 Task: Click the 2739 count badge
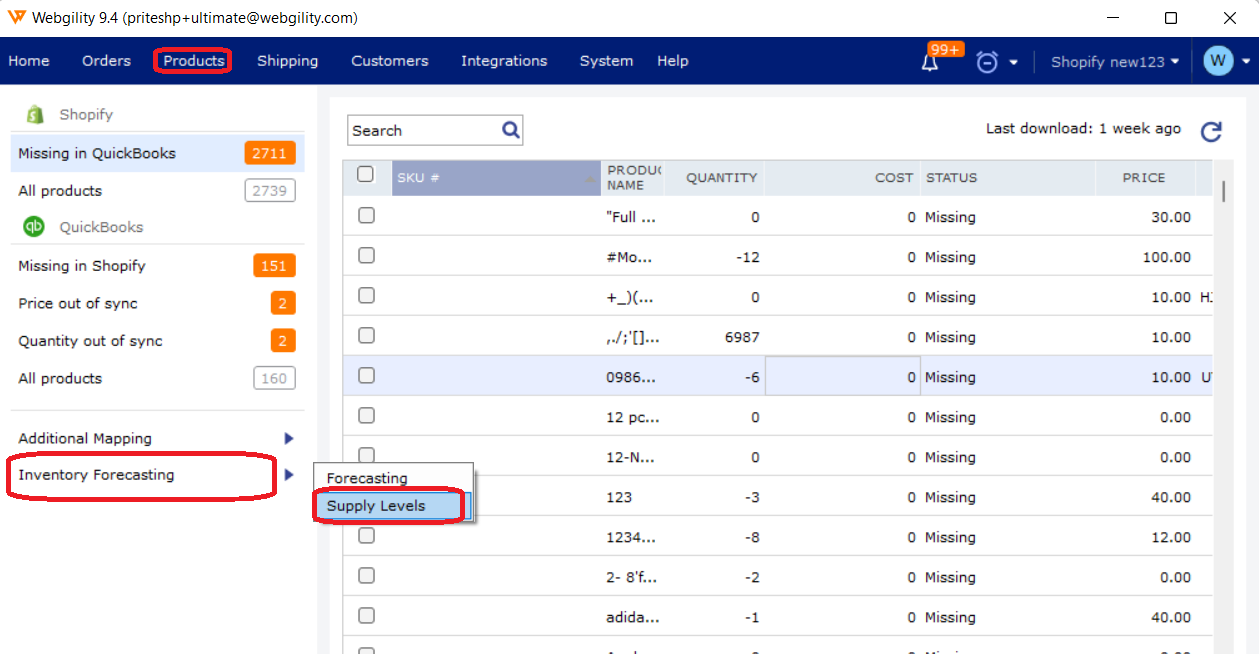point(270,190)
